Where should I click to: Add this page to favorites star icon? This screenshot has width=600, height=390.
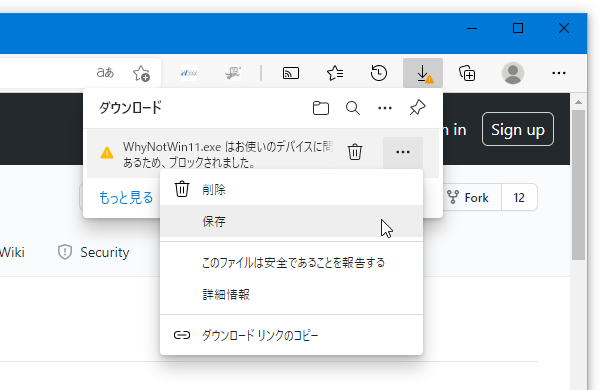(x=141, y=73)
